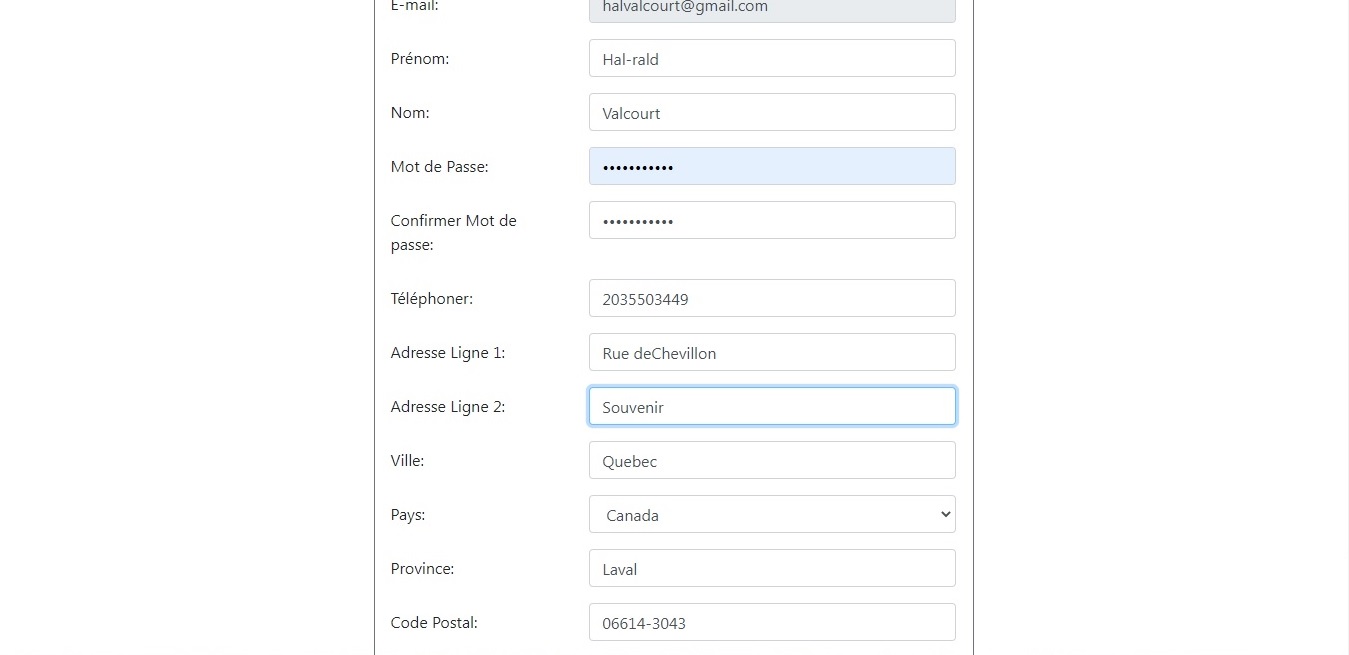Click the 'Ville:' label text
1349x655 pixels.
407,461
